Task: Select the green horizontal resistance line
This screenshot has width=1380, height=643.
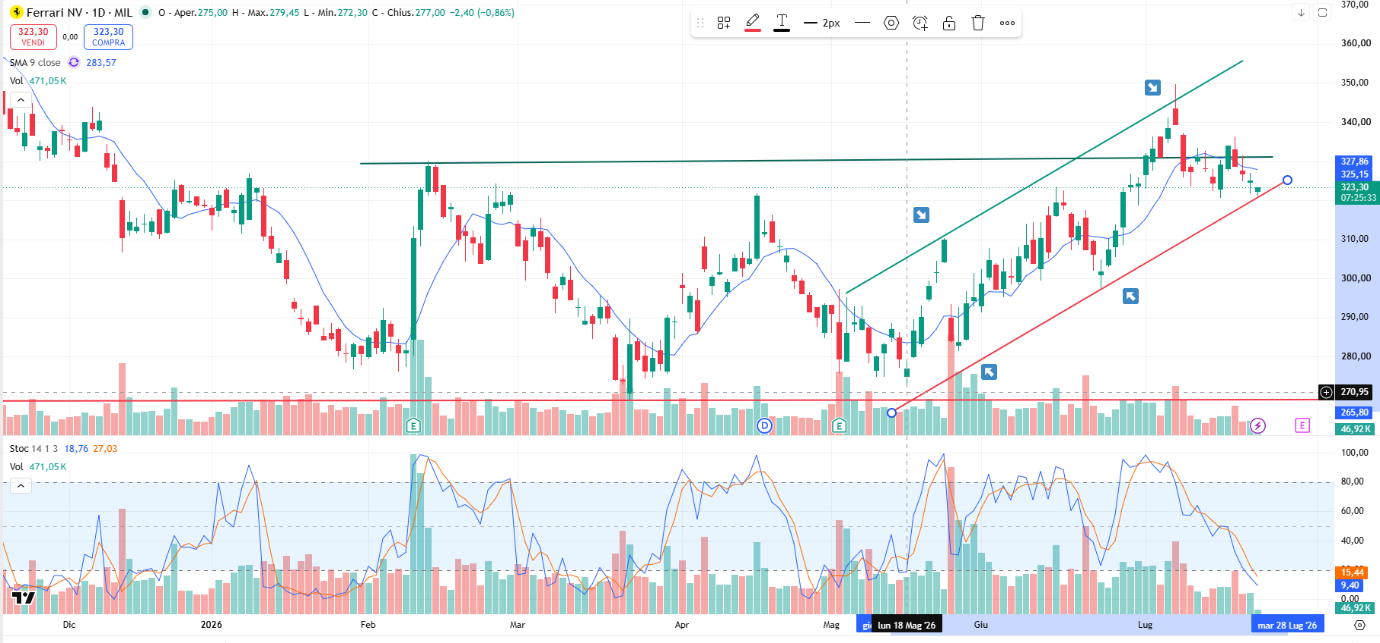Action: (816, 160)
